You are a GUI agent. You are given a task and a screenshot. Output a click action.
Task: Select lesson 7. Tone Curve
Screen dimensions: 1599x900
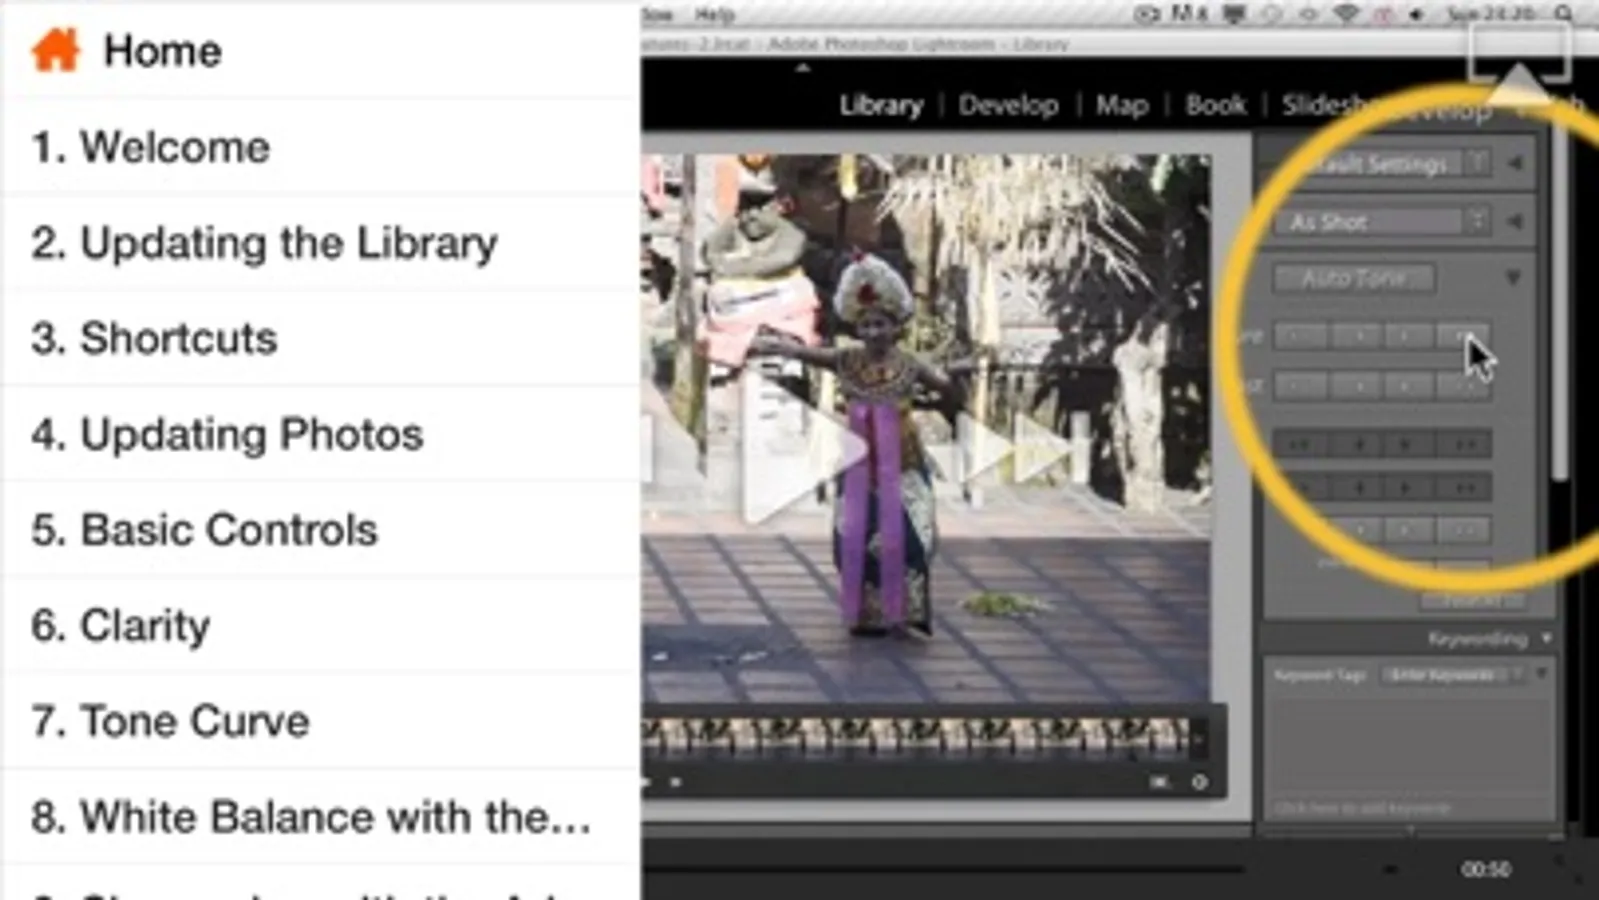tap(320, 721)
